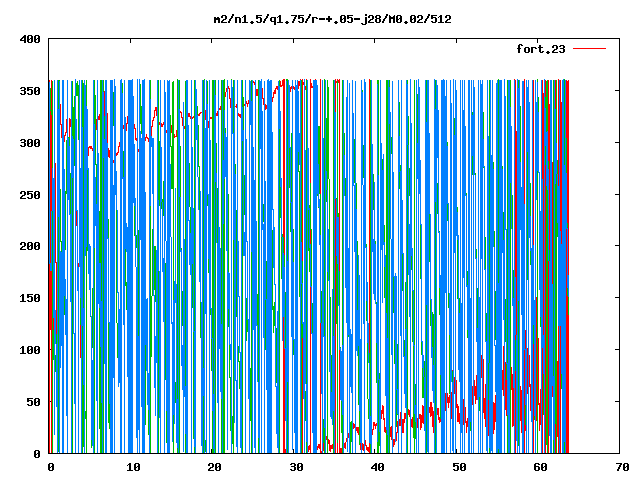Click the plot title m2/n1.5/q1.75/r-+.05-j28/M0.02/512

[x=333, y=19]
